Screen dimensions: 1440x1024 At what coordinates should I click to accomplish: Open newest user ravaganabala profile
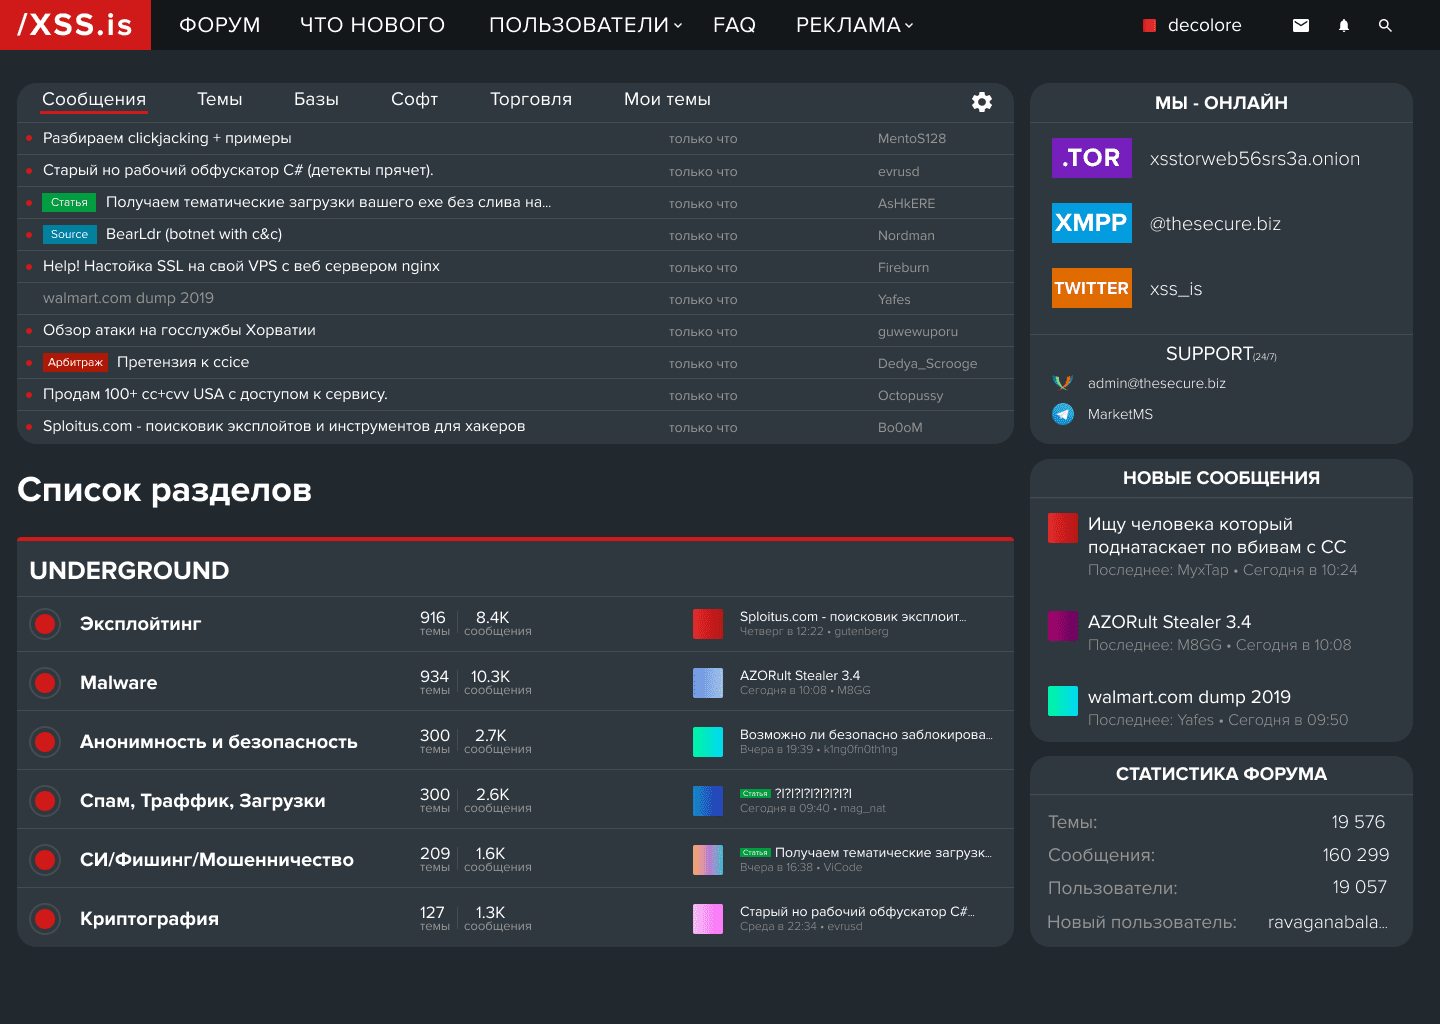[1328, 922]
